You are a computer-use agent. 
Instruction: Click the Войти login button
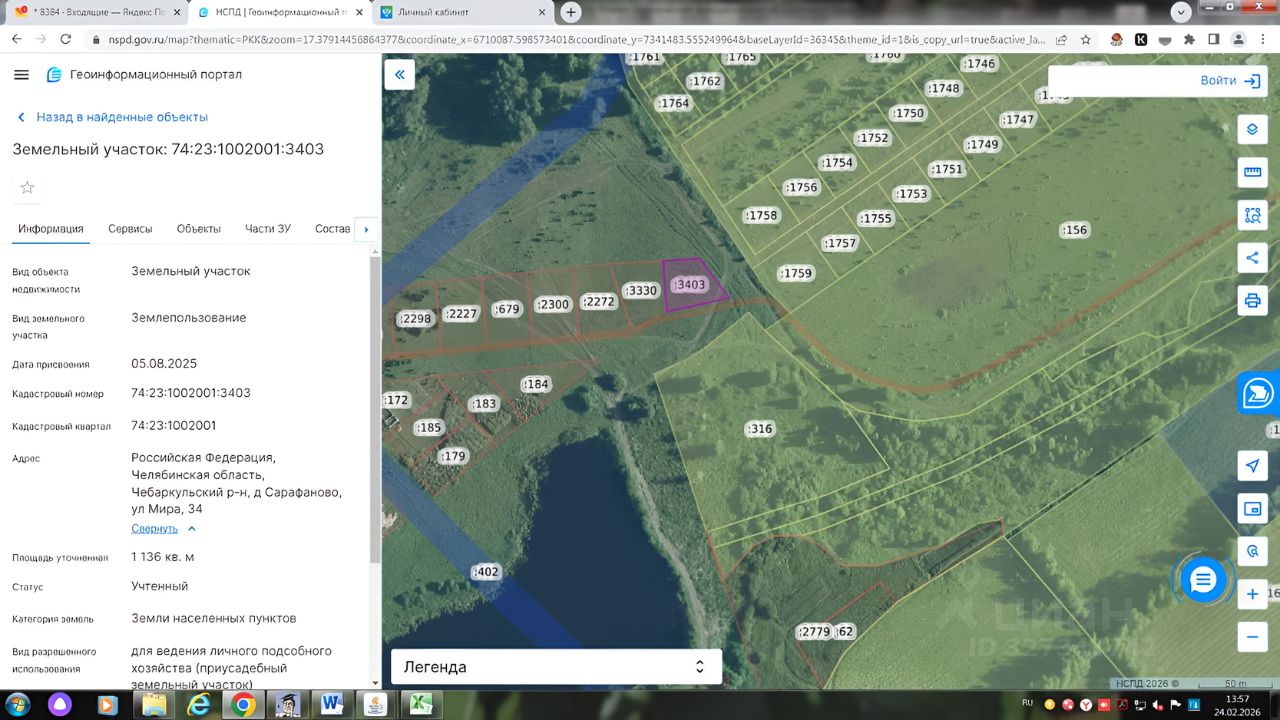tap(1229, 80)
